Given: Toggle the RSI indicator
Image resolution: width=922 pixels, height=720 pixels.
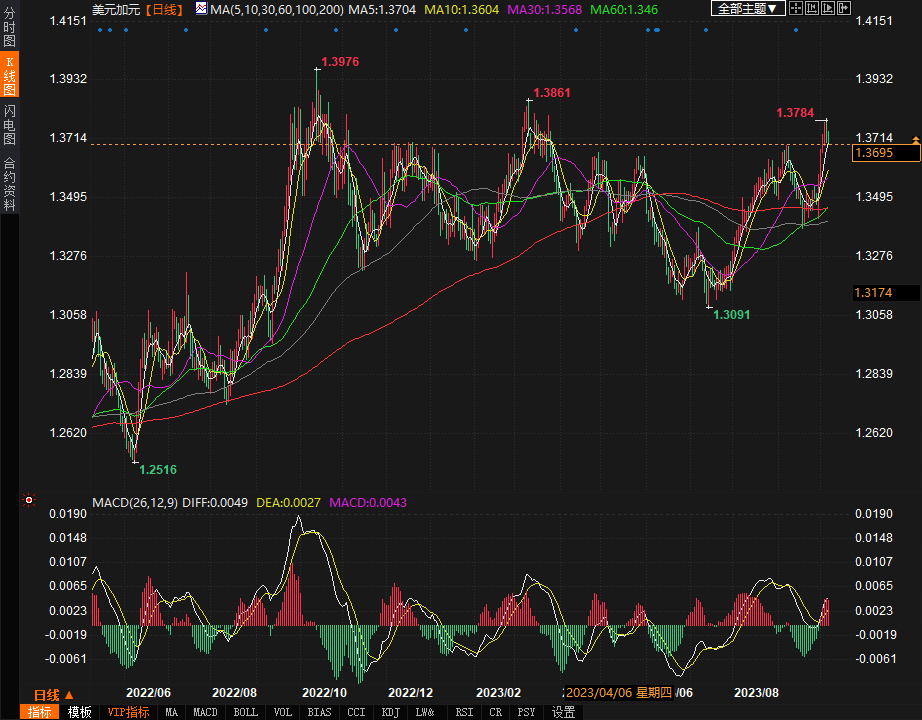Looking at the screenshot, I should [464, 712].
